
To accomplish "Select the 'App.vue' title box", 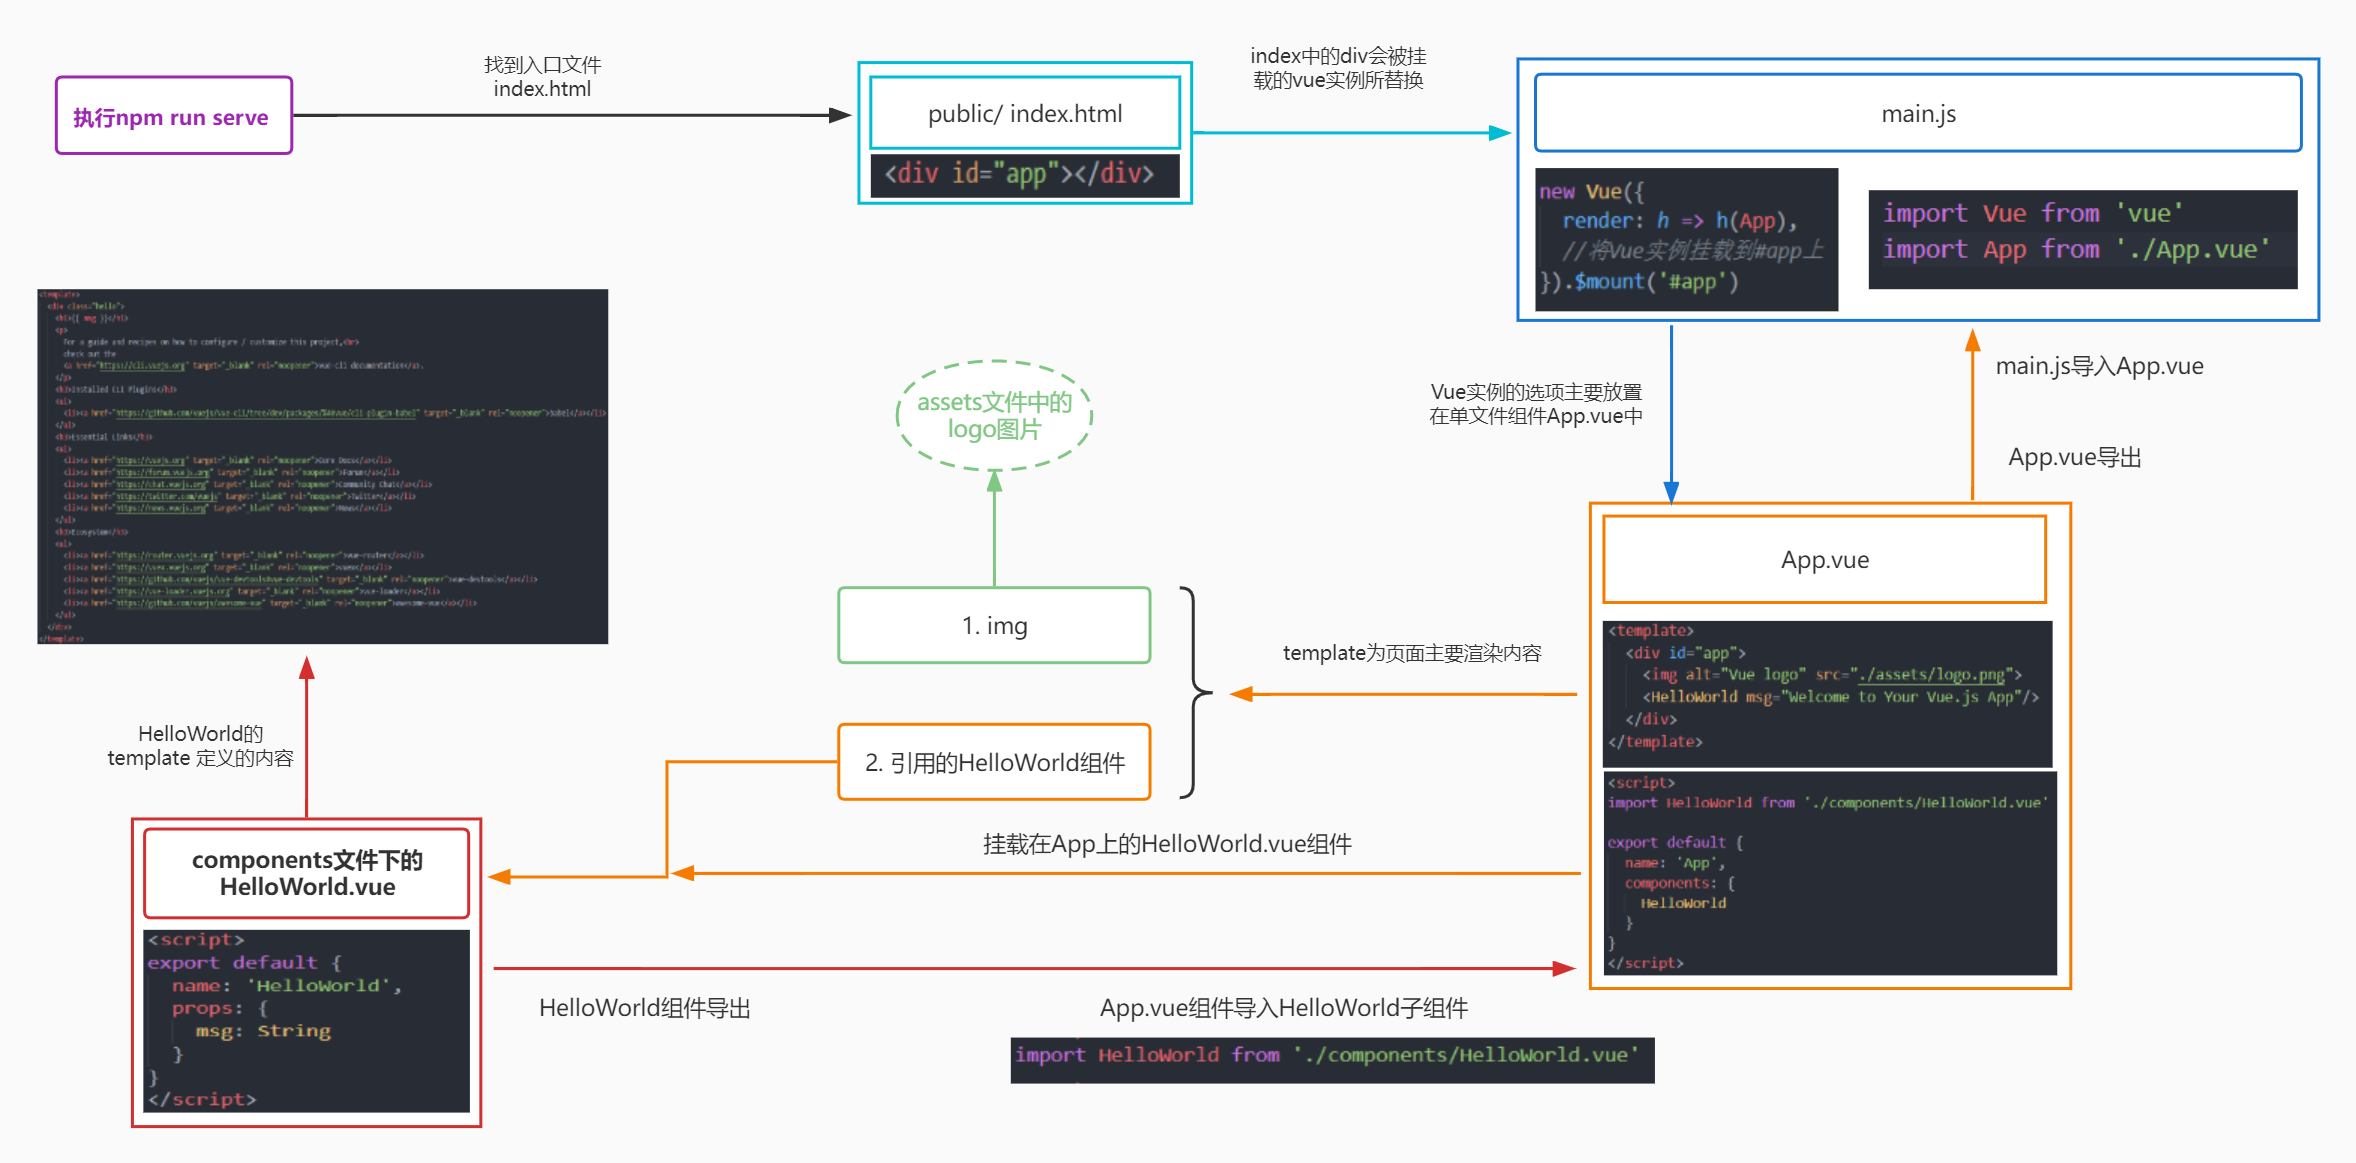I will (x=1824, y=559).
